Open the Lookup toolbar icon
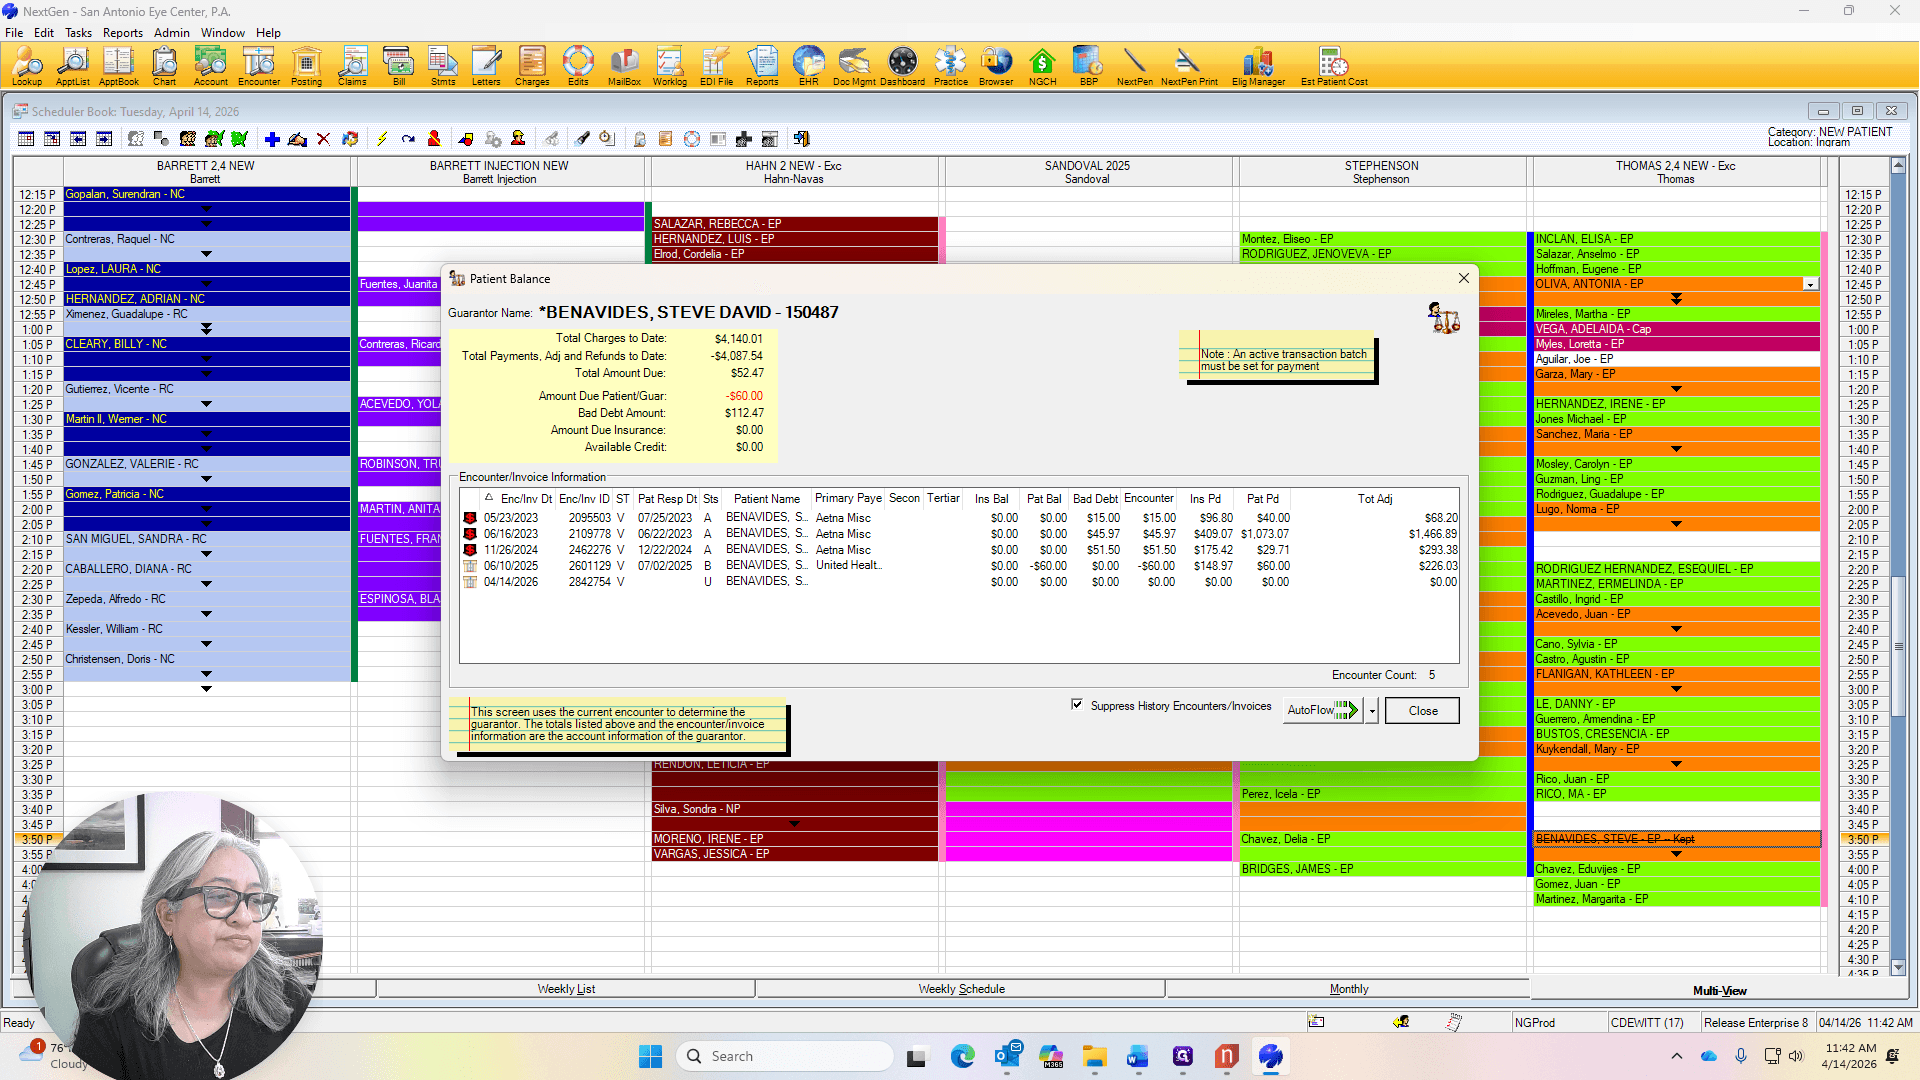Image resolution: width=1920 pixels, height=1080 pixels. [x=27, y=66]
